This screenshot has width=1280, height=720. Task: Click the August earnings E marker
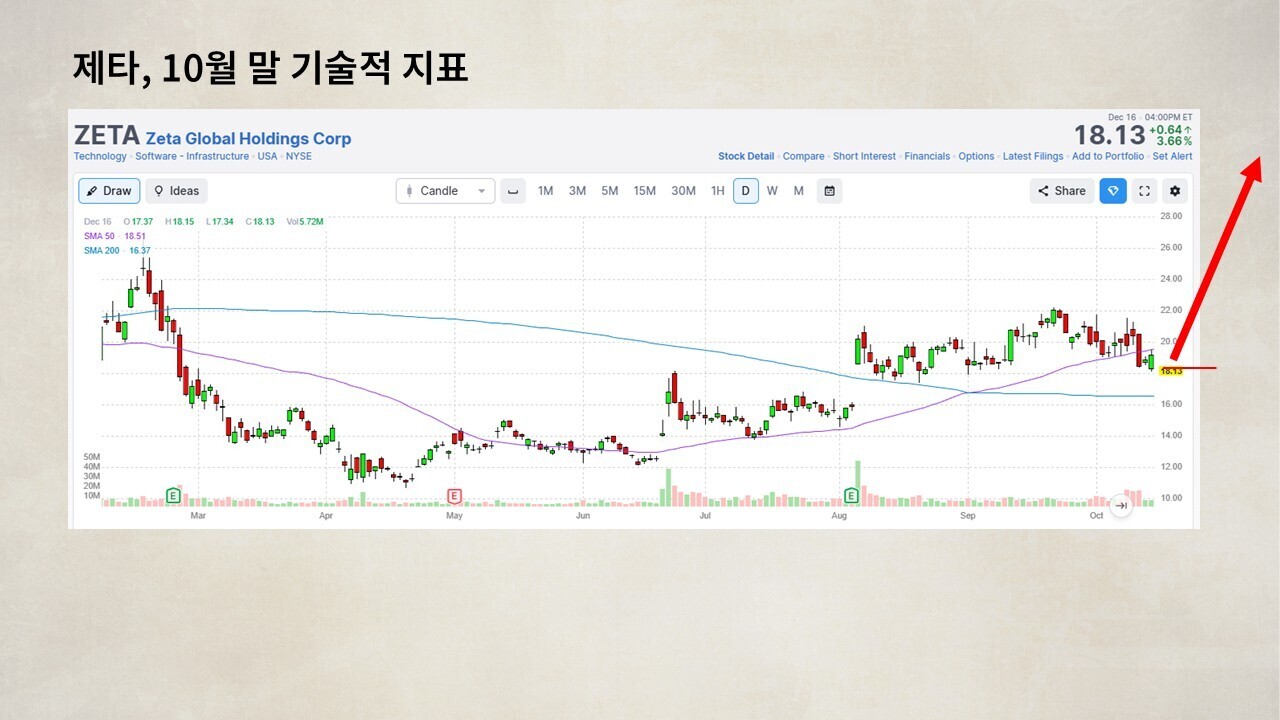pyautogui.click(x=851, y=495)
